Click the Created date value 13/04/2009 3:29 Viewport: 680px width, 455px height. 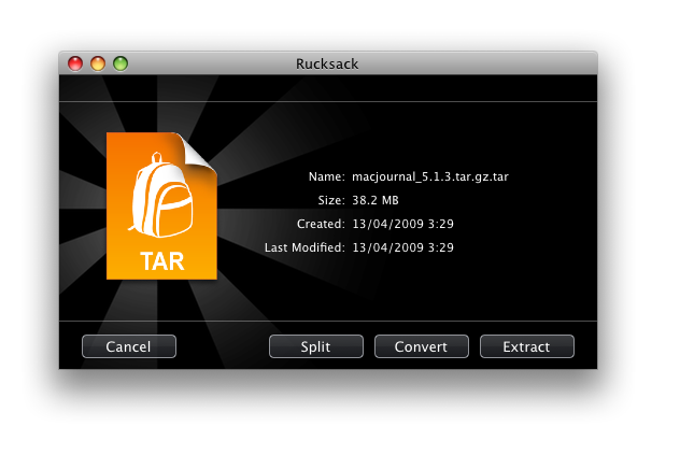click(x=403, y=224)
